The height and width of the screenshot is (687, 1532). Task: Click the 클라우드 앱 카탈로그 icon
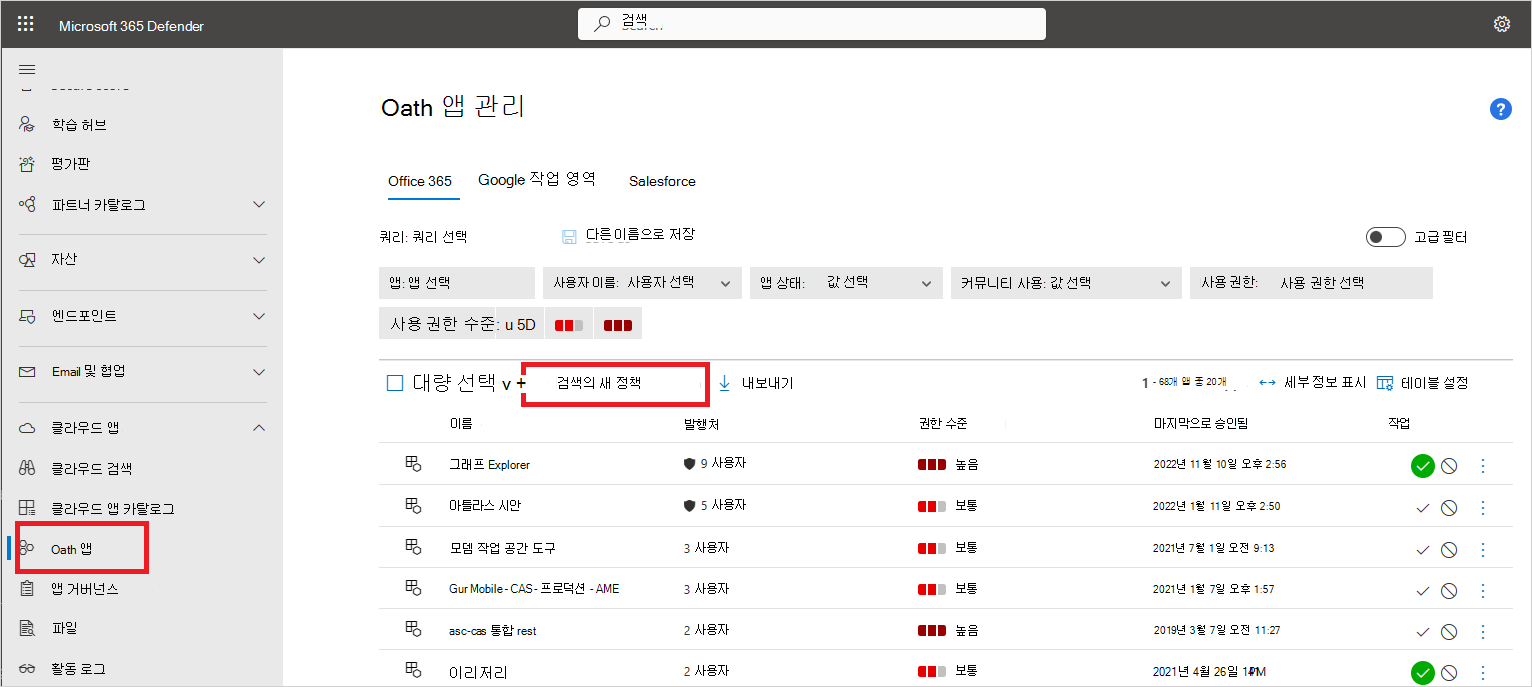[27, 508]
